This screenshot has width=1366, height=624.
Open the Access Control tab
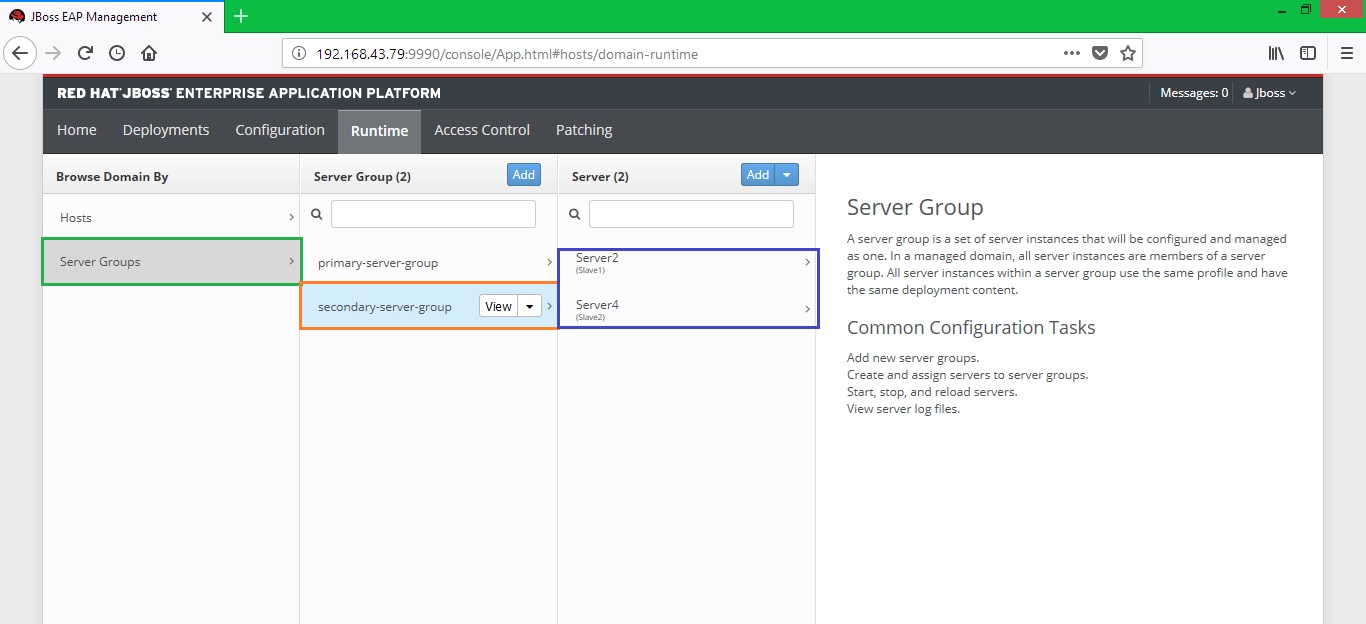point(482,130)
